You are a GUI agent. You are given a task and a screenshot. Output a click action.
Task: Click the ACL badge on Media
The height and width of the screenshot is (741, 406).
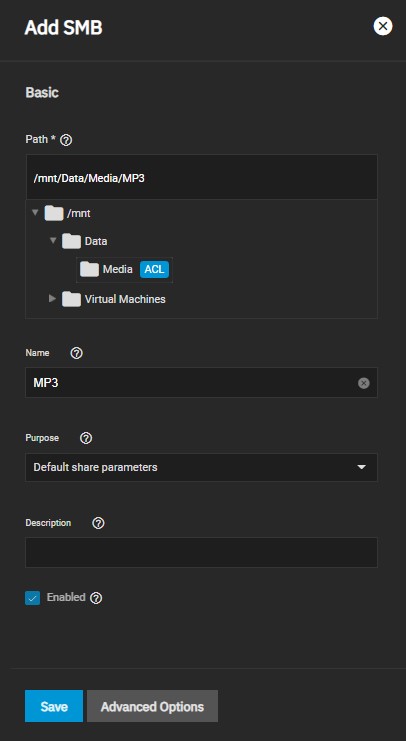(x=155, y=269)
